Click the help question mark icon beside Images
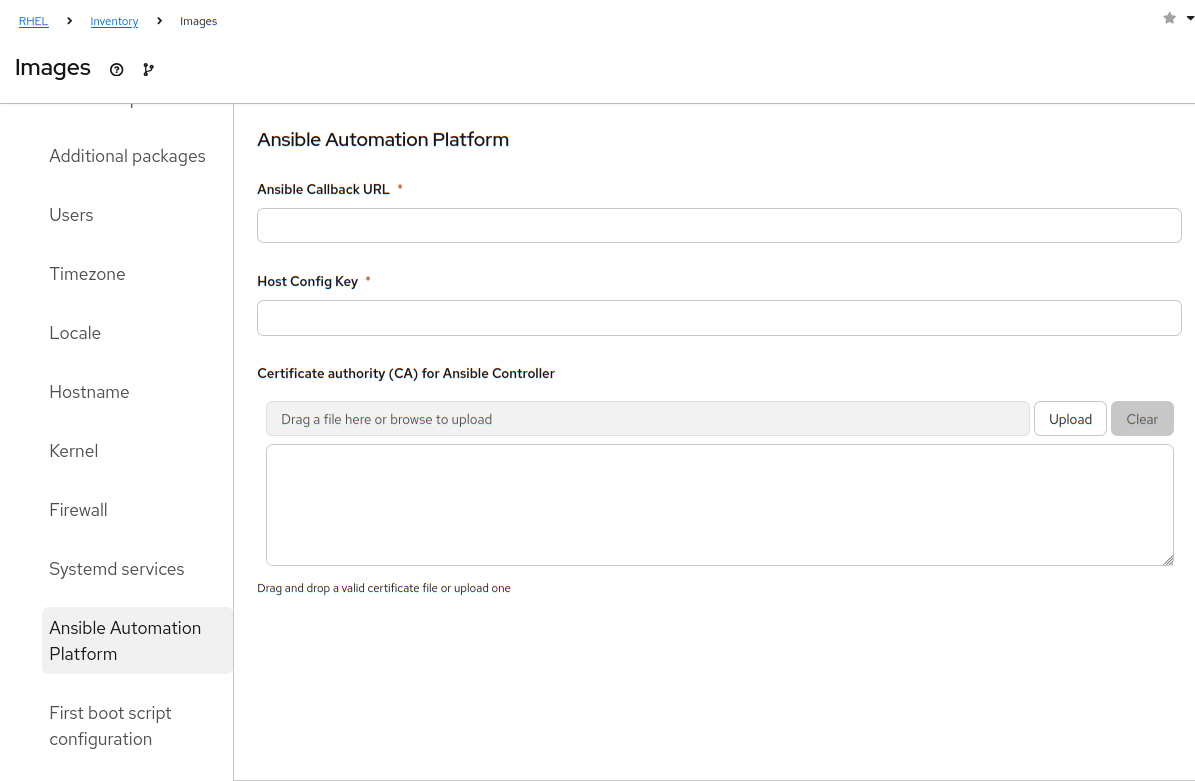1195x781 pixels. coord(117,70)
